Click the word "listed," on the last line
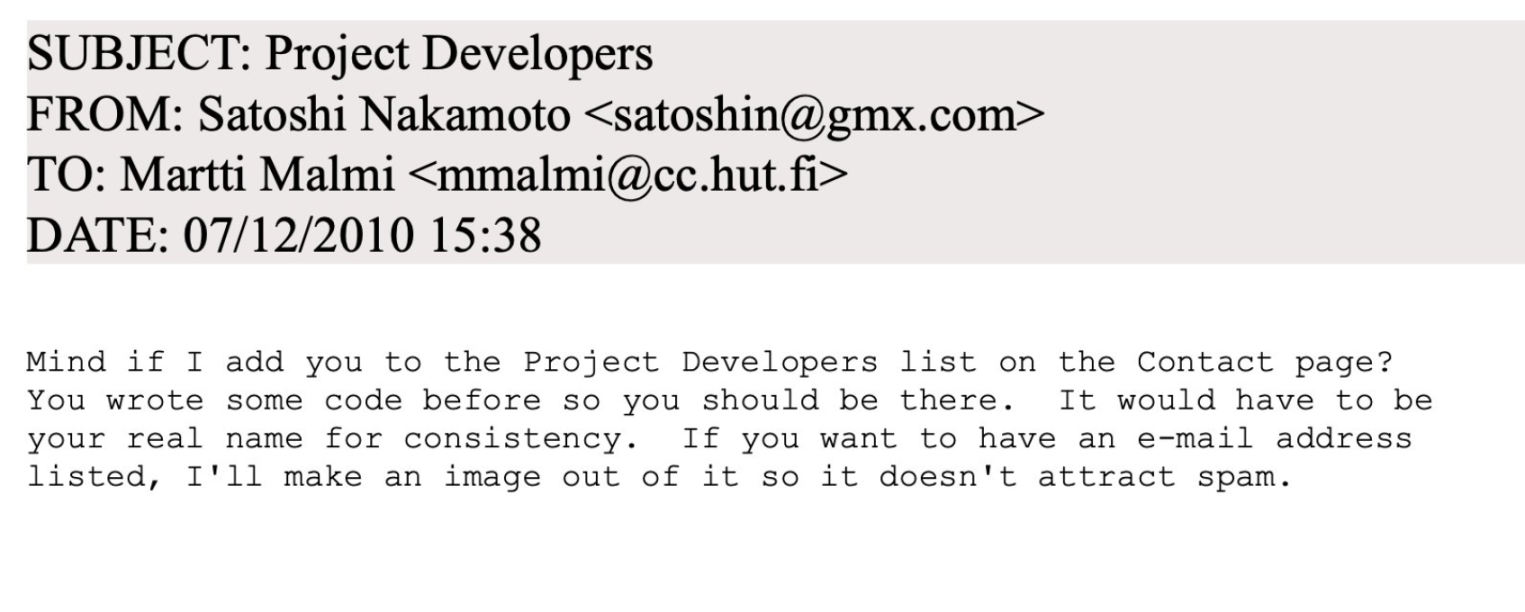The height and width of the screenshot is (612, 1525). tap(95, 477)
